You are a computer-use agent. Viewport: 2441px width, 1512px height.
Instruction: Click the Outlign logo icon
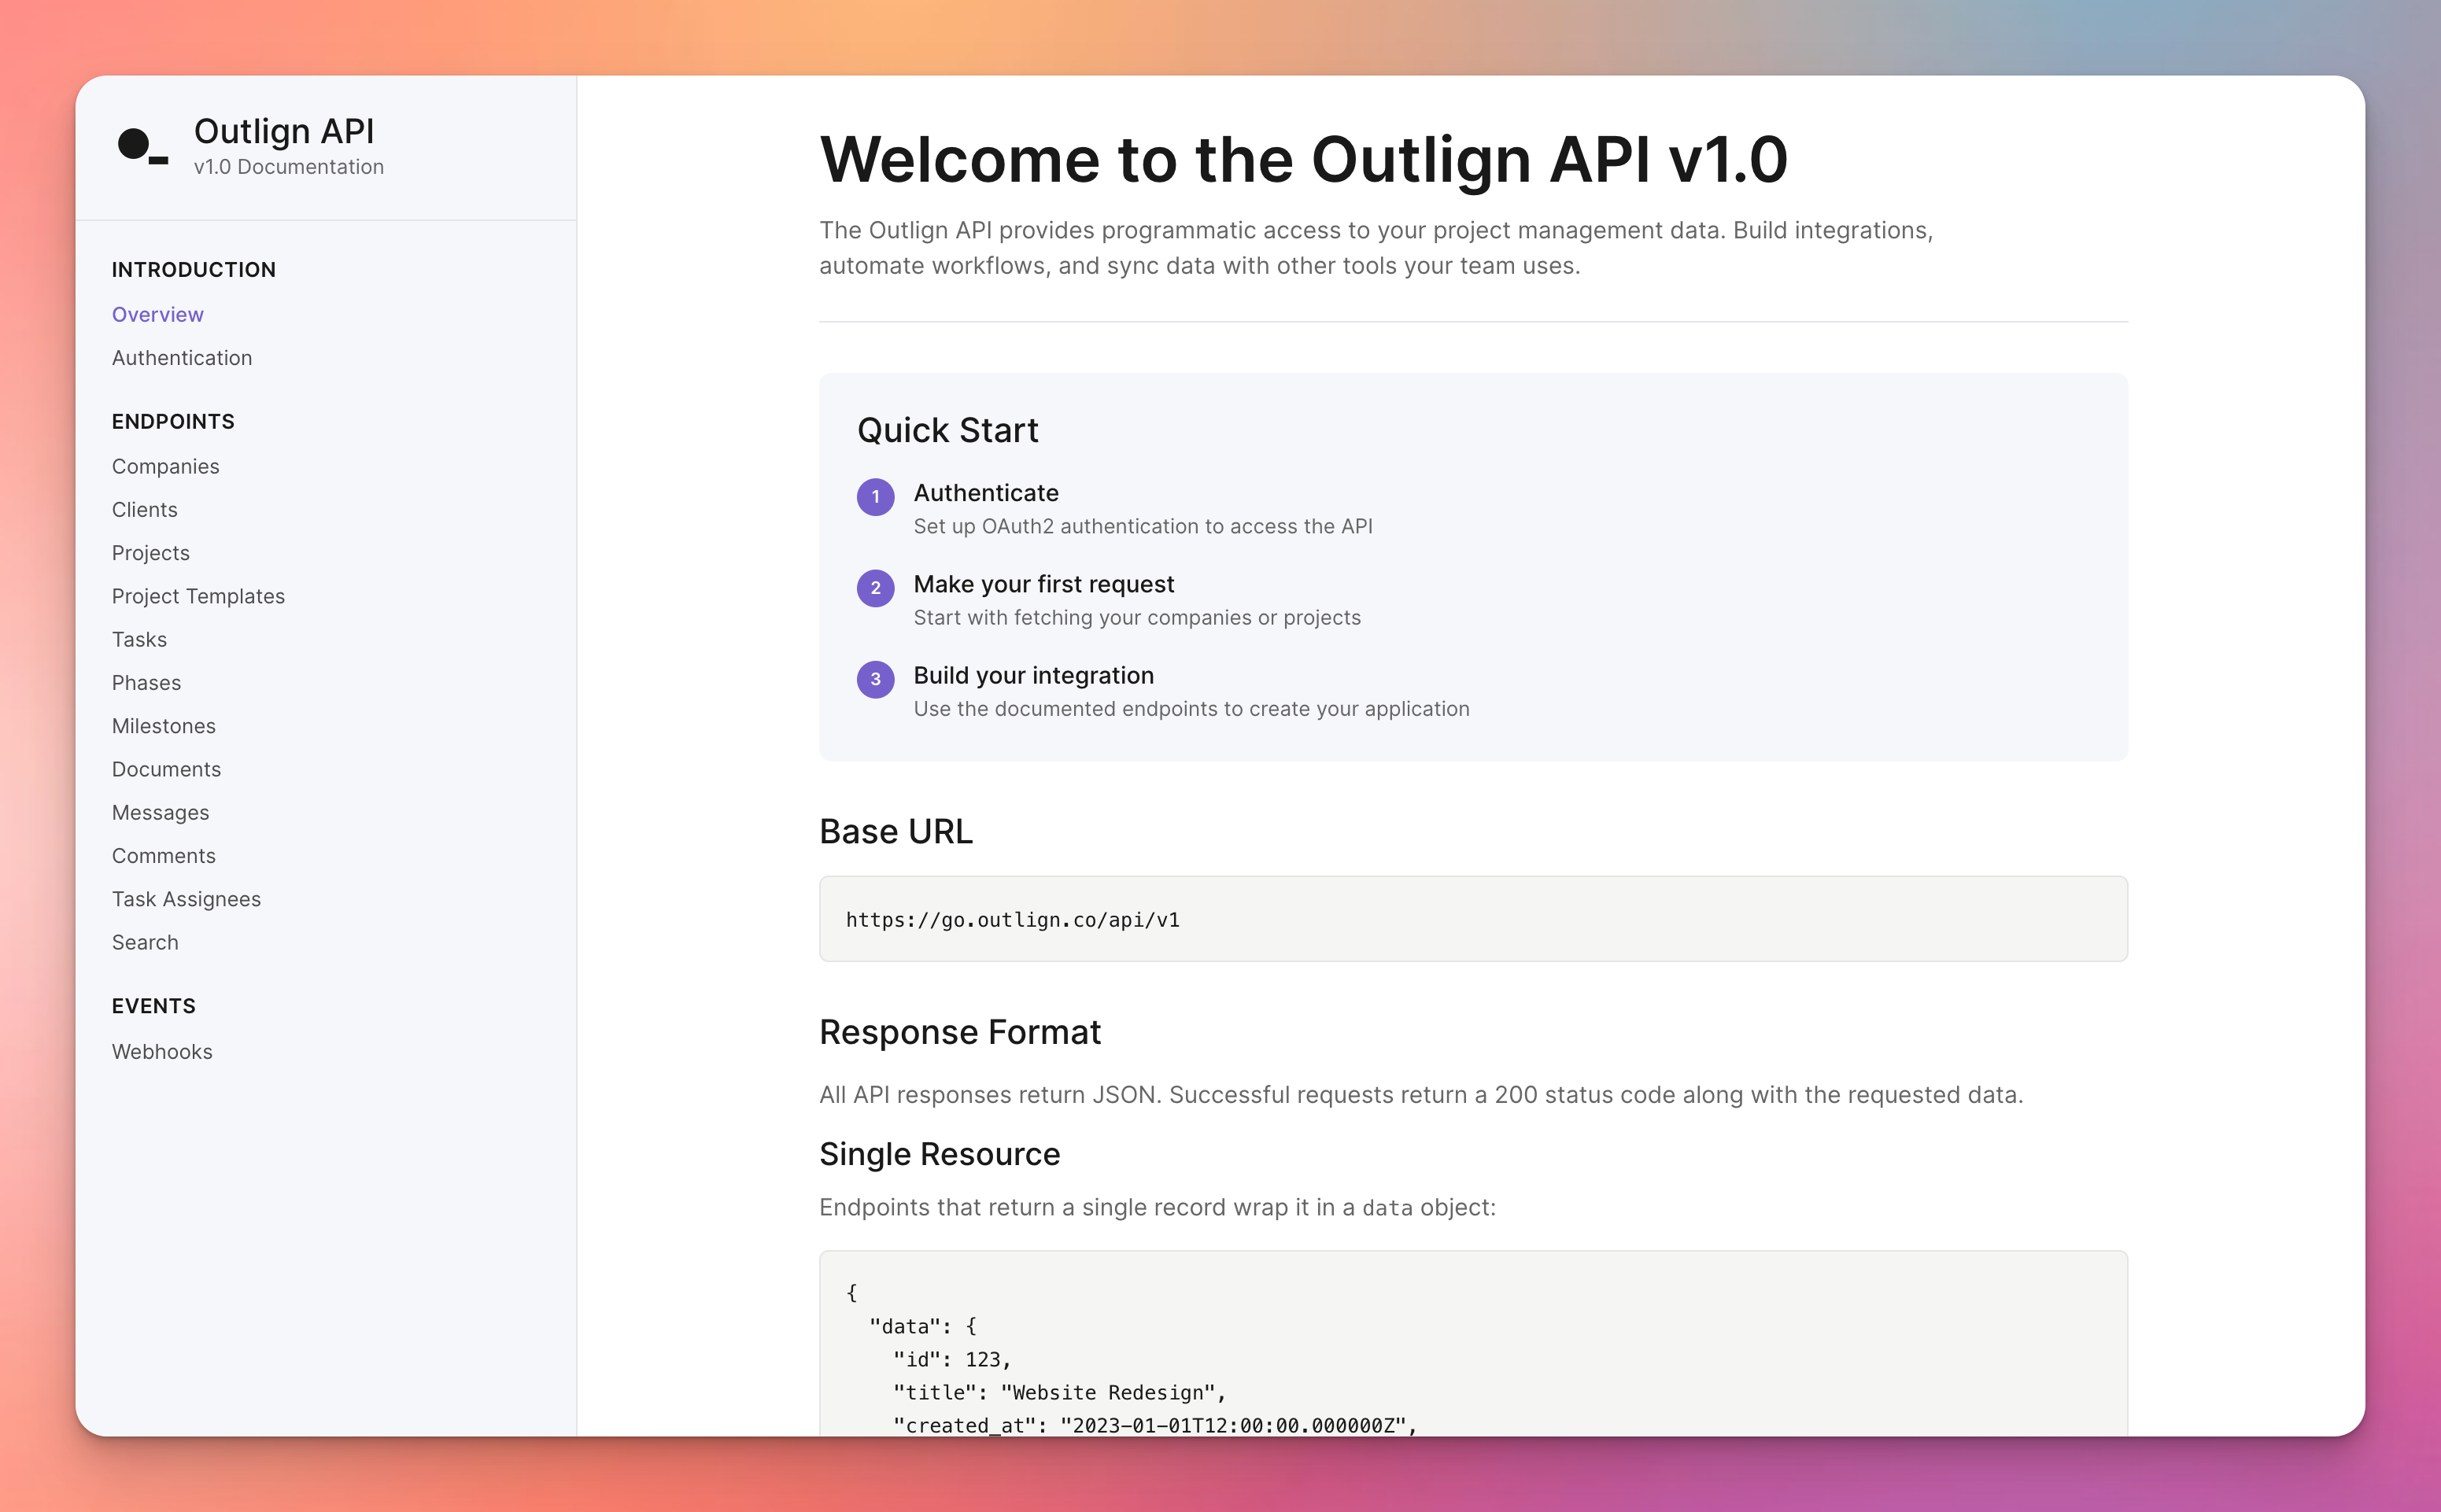pyautogui.click(x=142, y=145)
